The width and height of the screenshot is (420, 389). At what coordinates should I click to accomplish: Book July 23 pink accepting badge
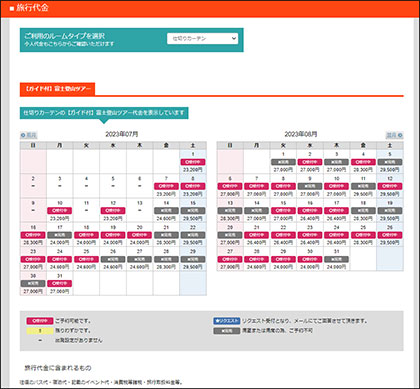(33, 259)
